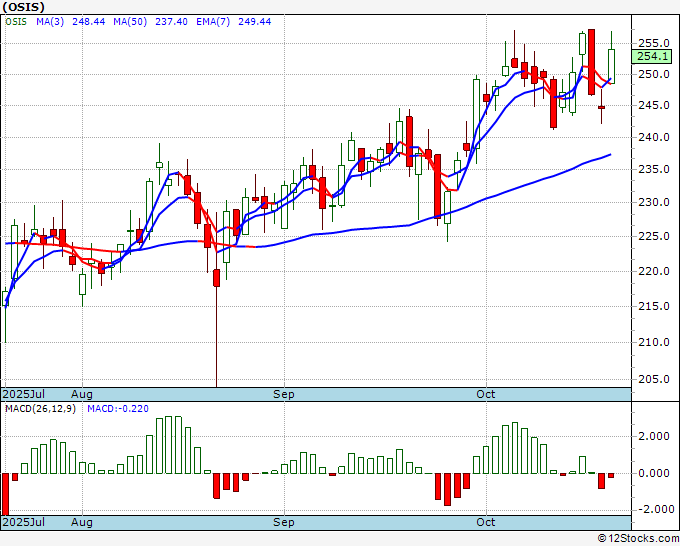The image size is (680, 546).
Task: Click the current price tag 254.1
Action: [x=652, y=56]
